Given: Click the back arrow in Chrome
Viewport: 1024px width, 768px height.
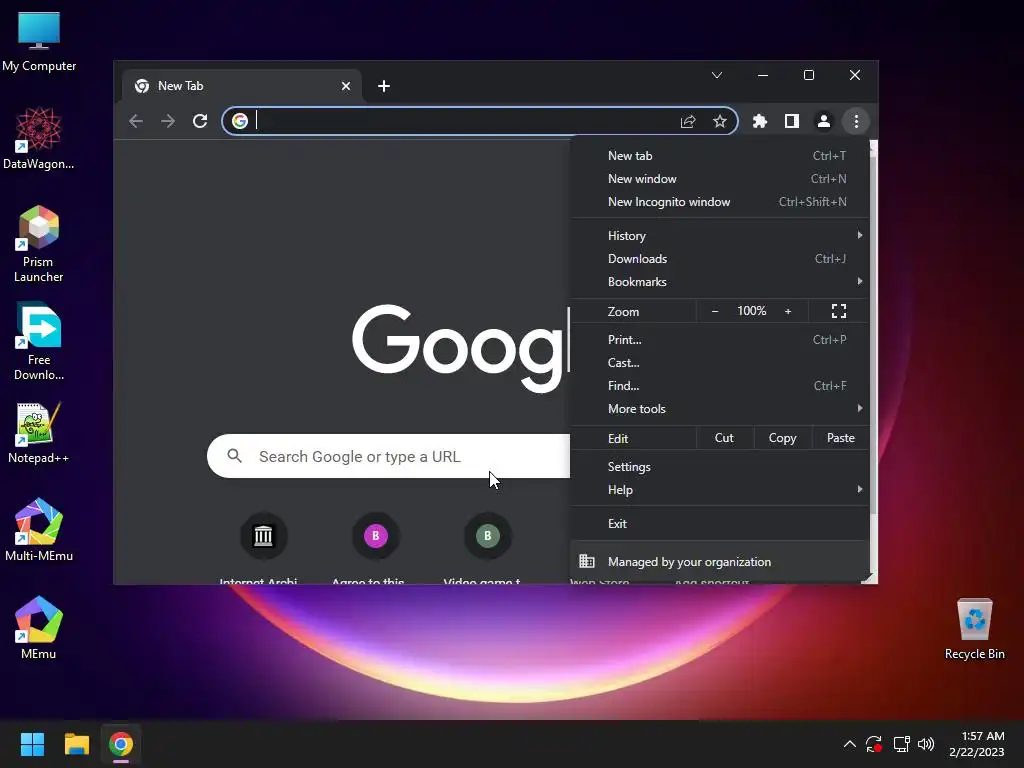Looking at the screenshot, I should coord(136,121).
